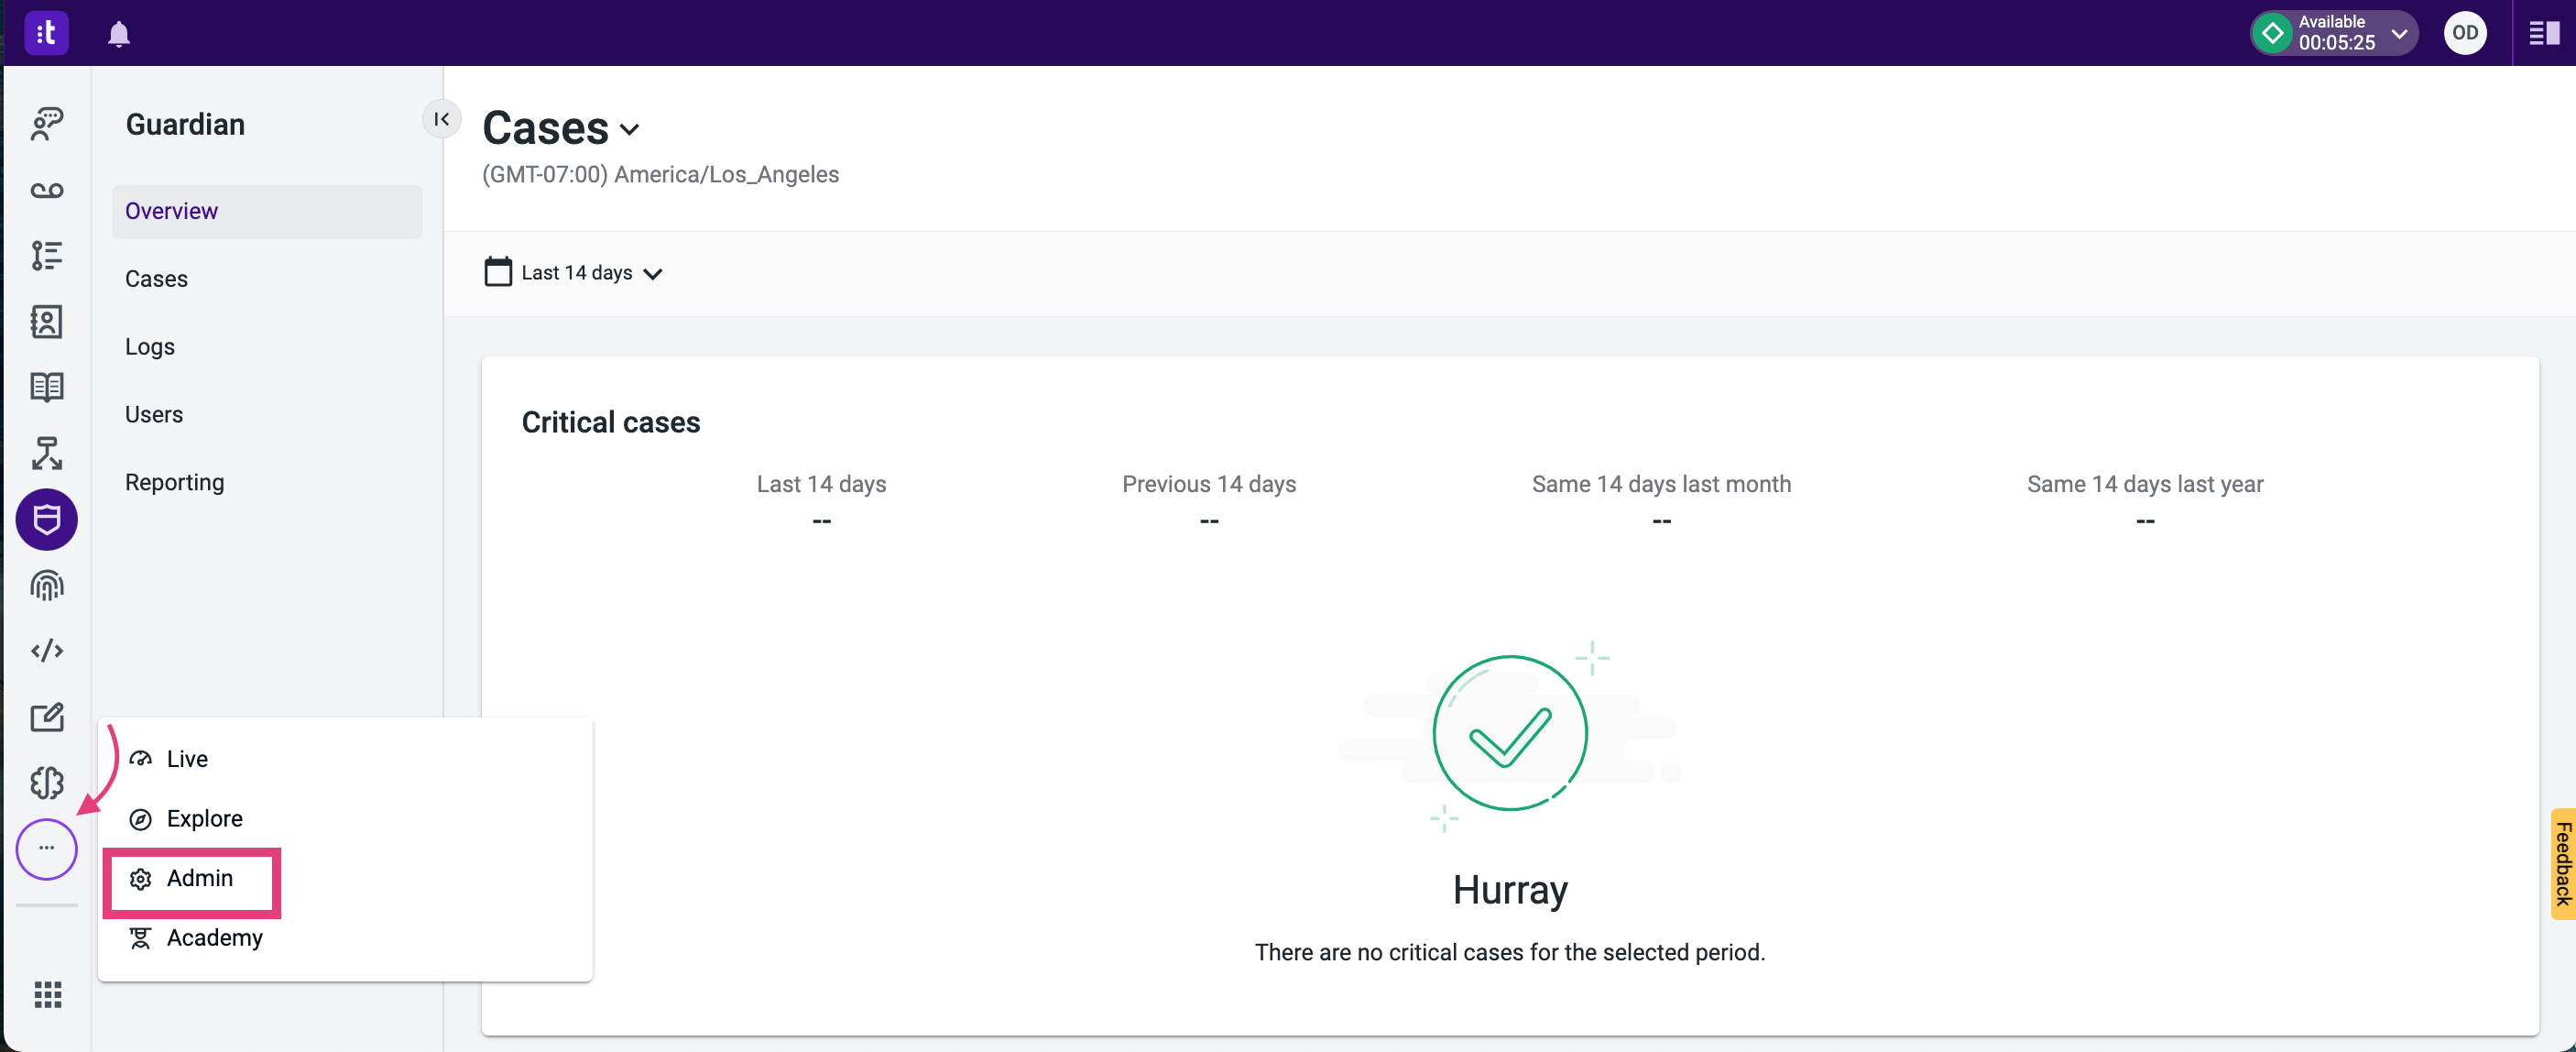Screen dimensions: 2576x1052
Task: Collapse the Guardian navigation panel
Action: (x=441, y=119)
